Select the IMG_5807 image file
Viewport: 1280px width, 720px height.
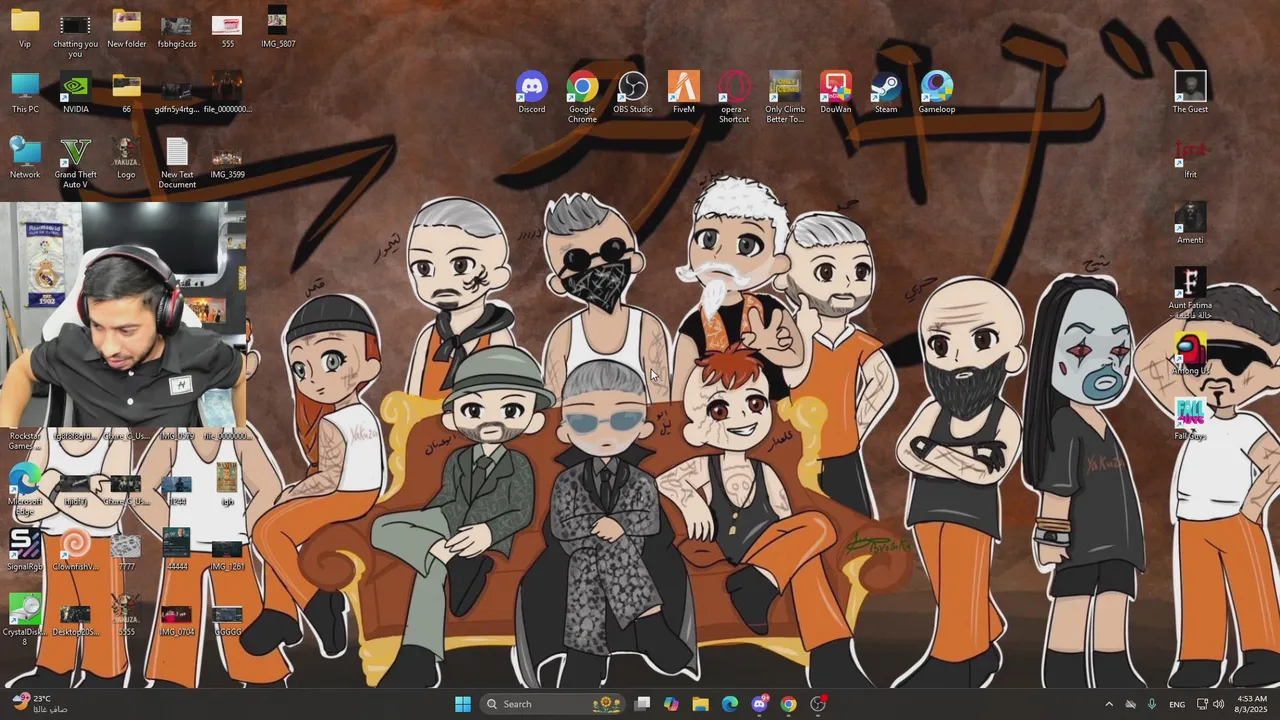tap(277, 27)
